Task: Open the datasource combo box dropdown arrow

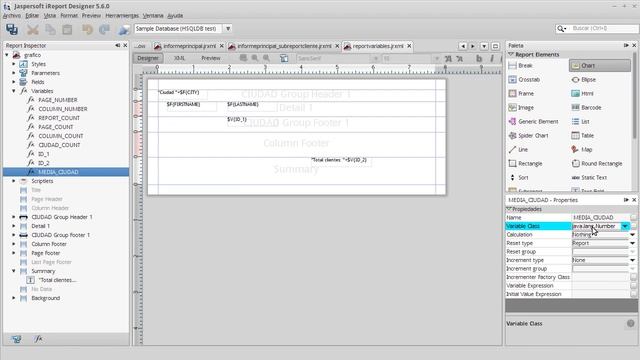Action: [228, 29]
